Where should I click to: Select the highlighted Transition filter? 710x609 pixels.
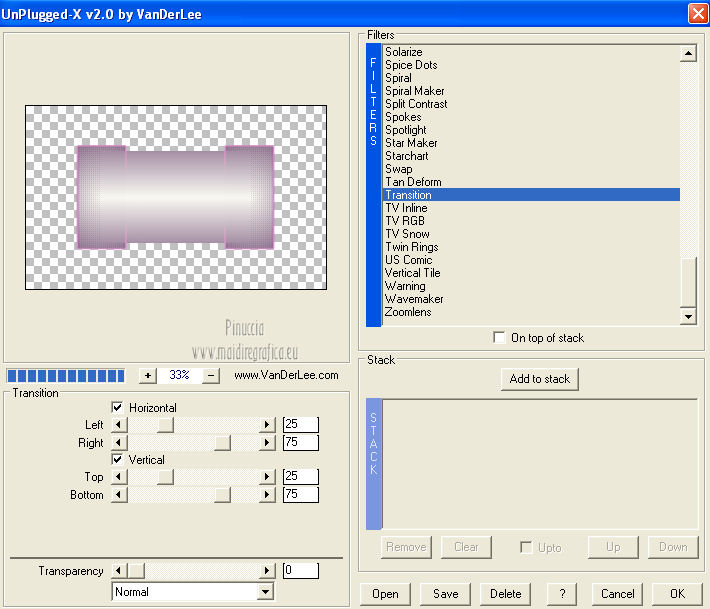531,195
